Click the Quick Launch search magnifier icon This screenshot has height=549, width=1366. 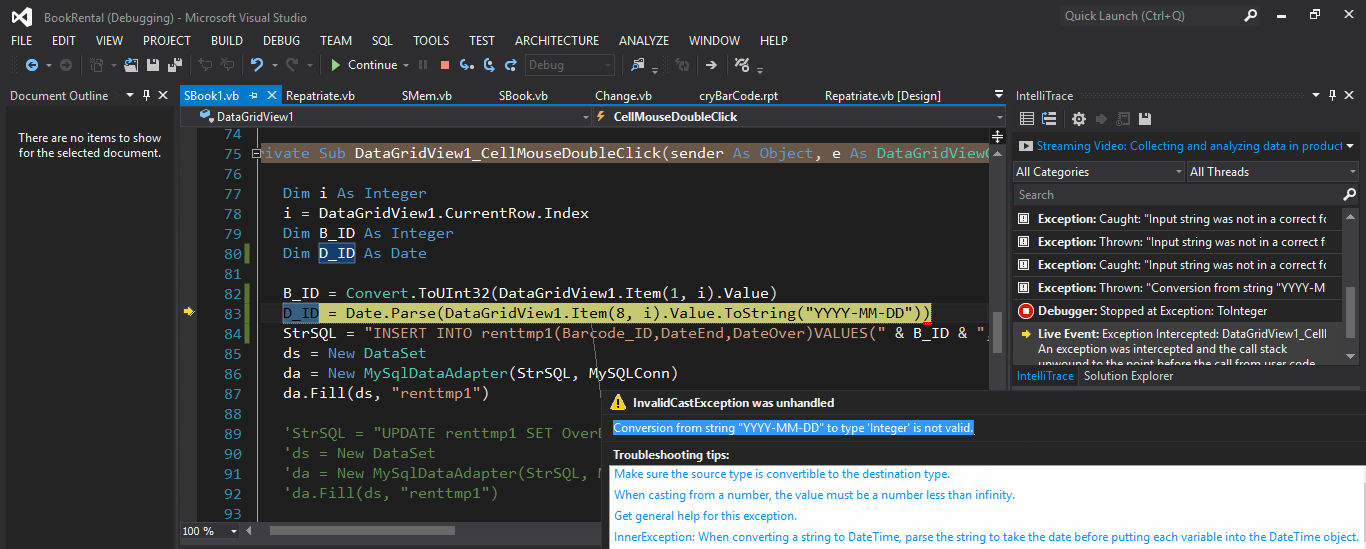pyautogui.click(x=1251, y=15)
